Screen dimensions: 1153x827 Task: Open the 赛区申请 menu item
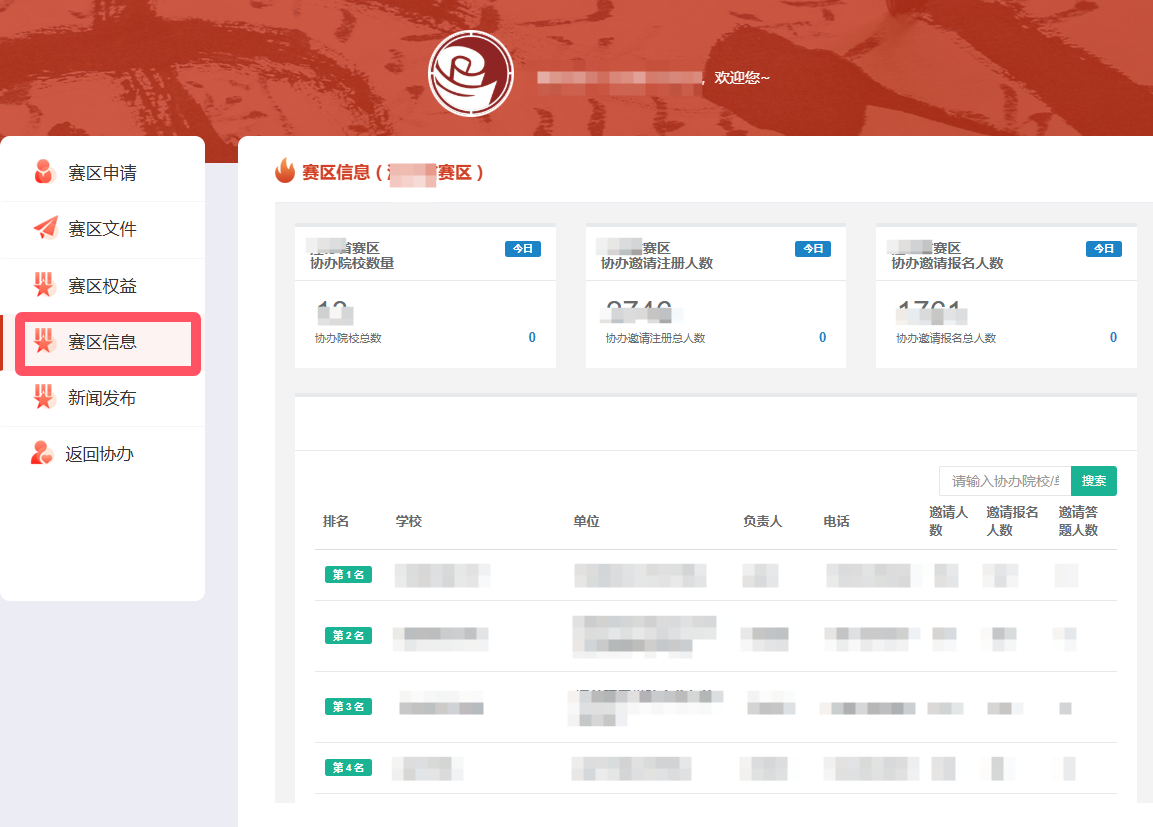point(102,173)
